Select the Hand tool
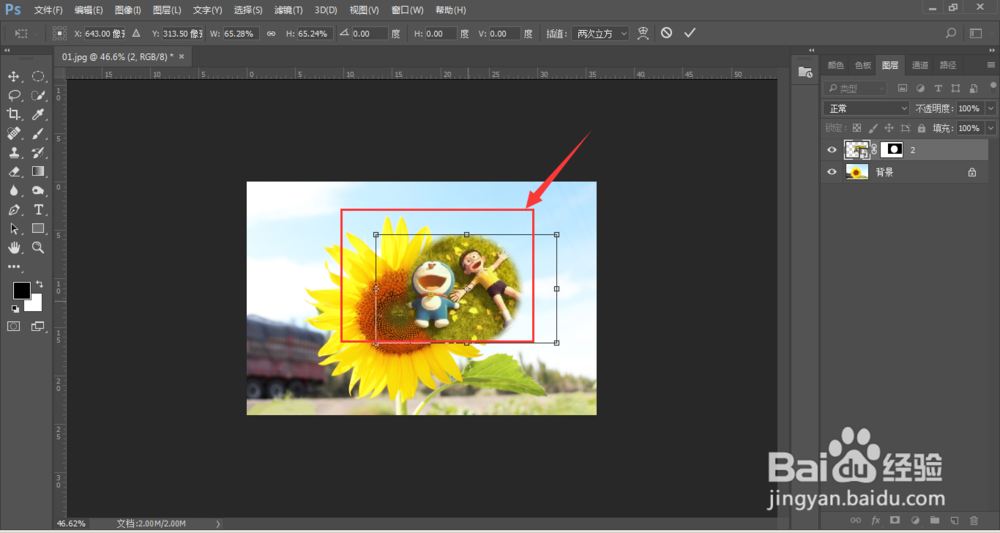 click(x=13, y=247)
